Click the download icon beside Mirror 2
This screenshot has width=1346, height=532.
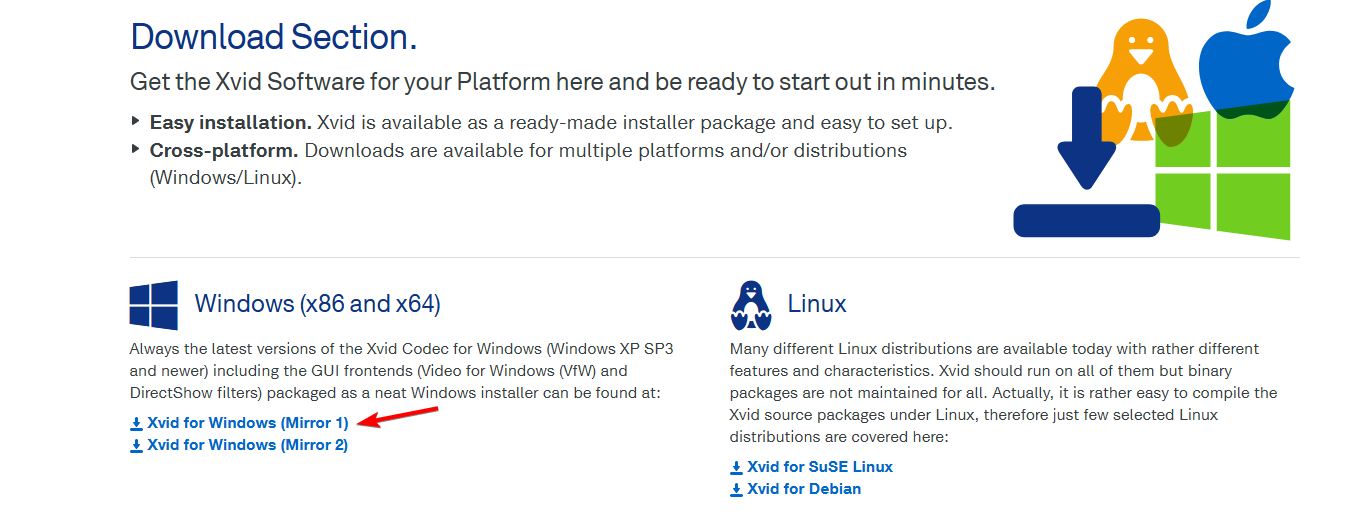point(137,446)
